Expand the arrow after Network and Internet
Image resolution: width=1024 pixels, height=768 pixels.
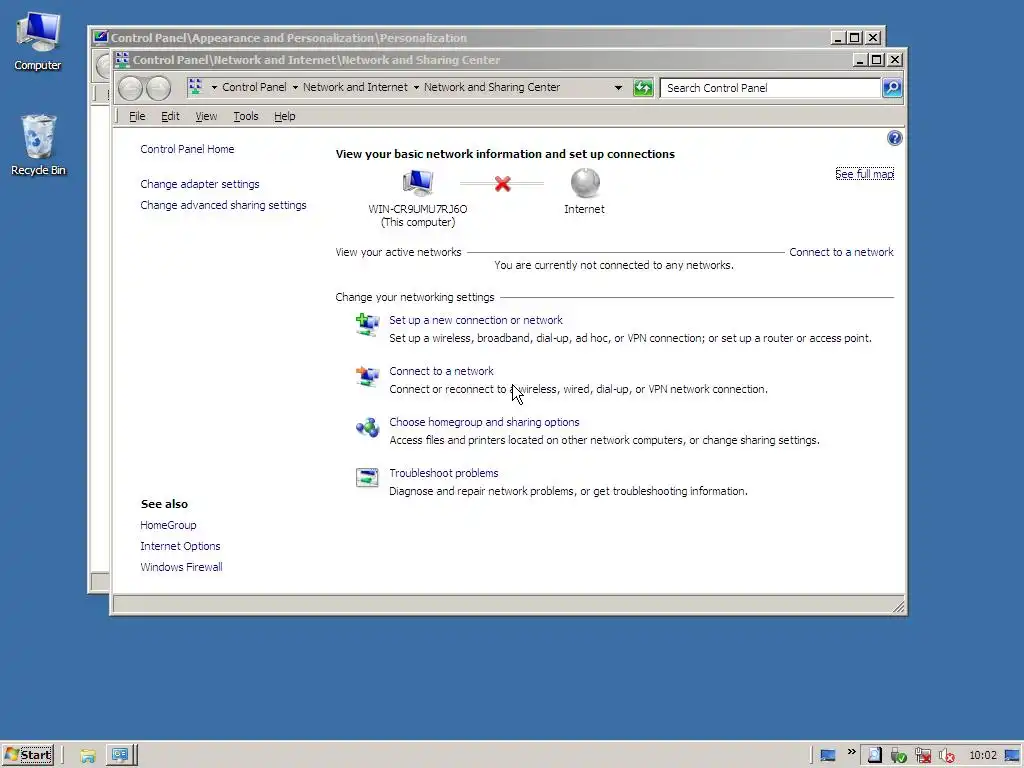(x=416, y=88)
